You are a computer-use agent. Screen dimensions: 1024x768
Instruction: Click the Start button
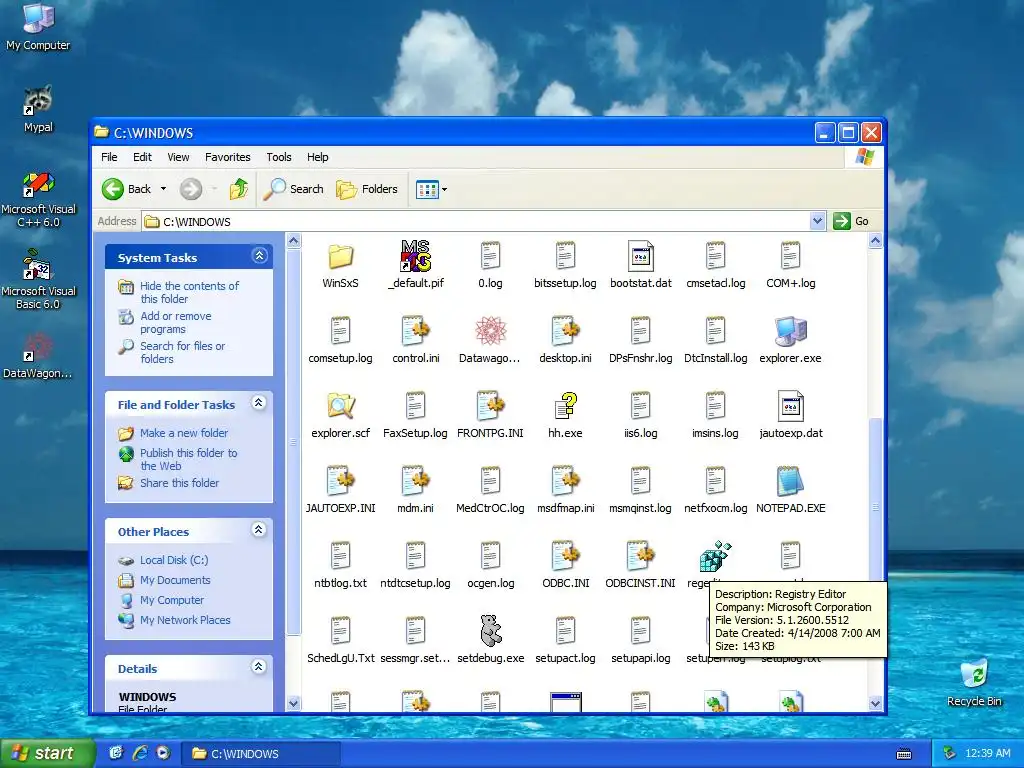(x=47, y=753)
